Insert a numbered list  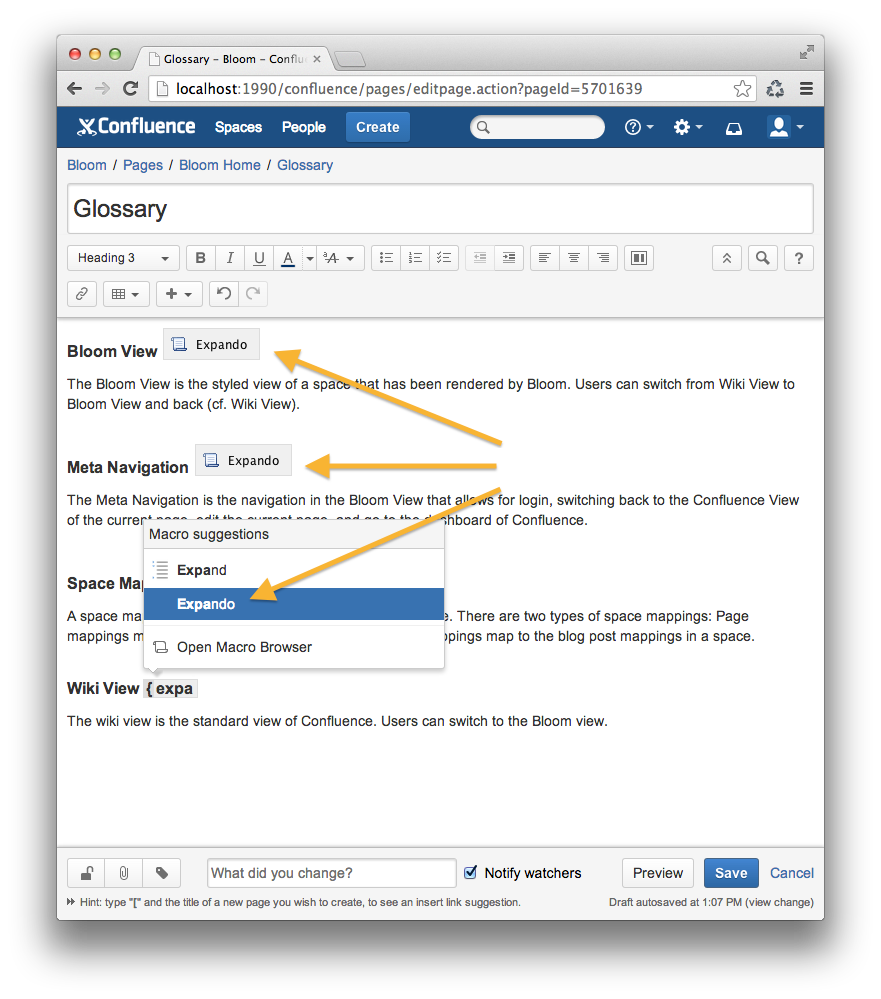pos(416,258)
